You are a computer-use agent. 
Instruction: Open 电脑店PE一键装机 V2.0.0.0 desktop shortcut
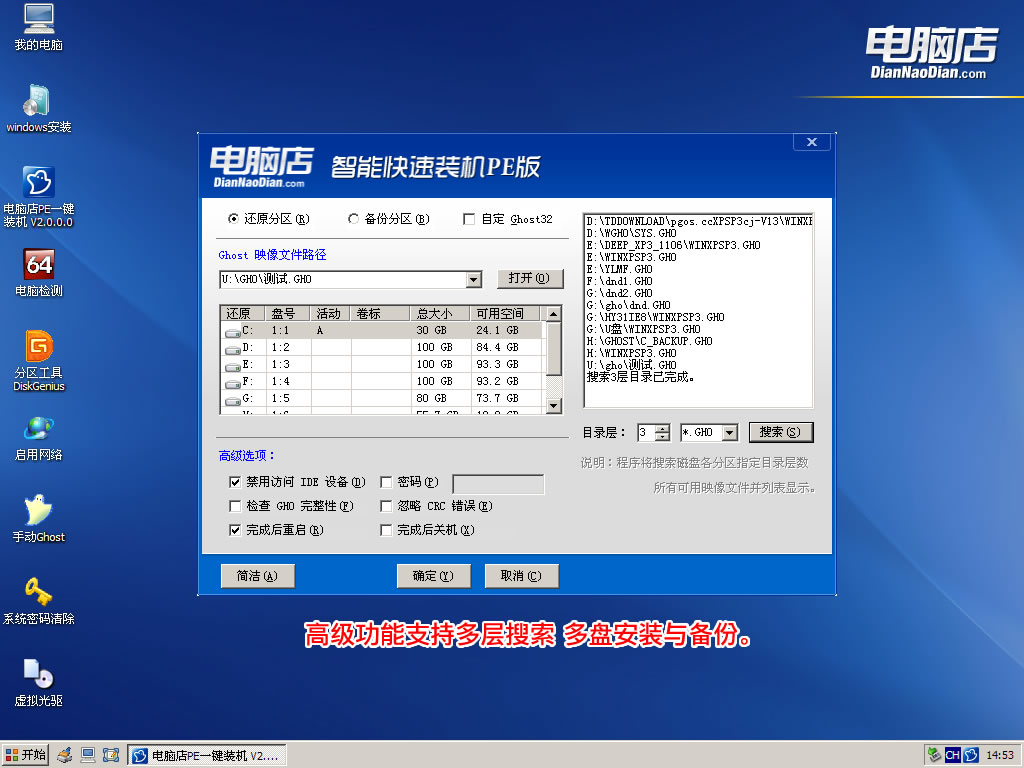click(39, 197)
